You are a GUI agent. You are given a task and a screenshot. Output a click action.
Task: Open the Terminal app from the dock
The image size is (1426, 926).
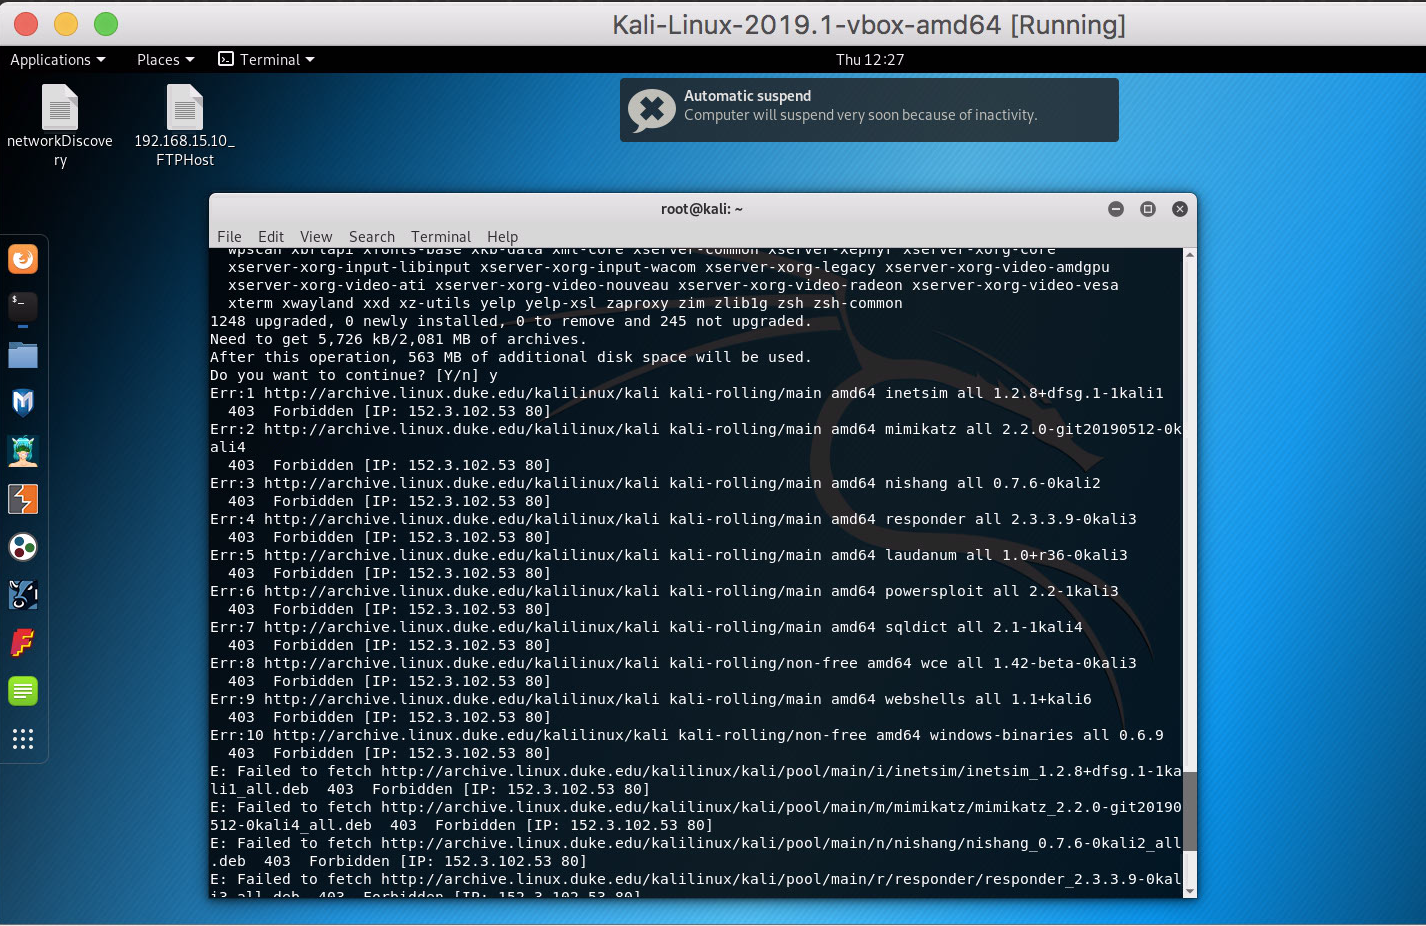[x=22, y=306]
